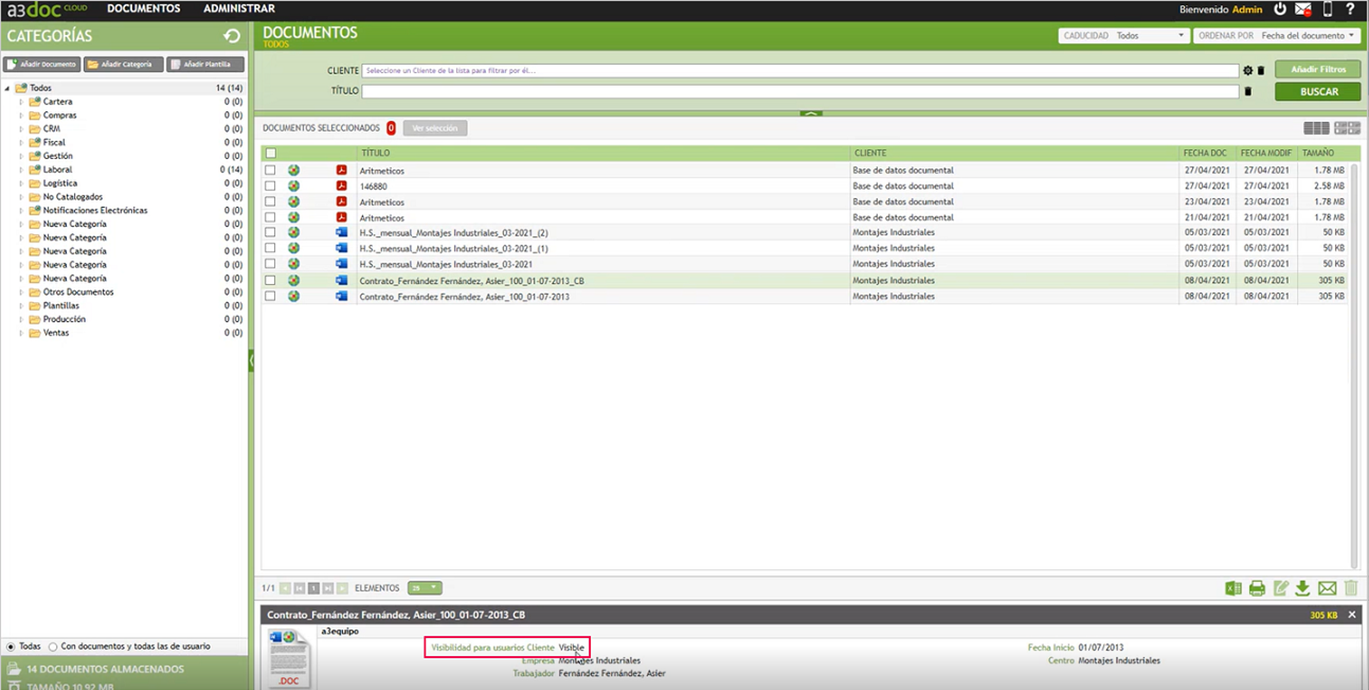Close the document details panel
Viewport: 1369px width, 690px height.
tap(1352, 615)
